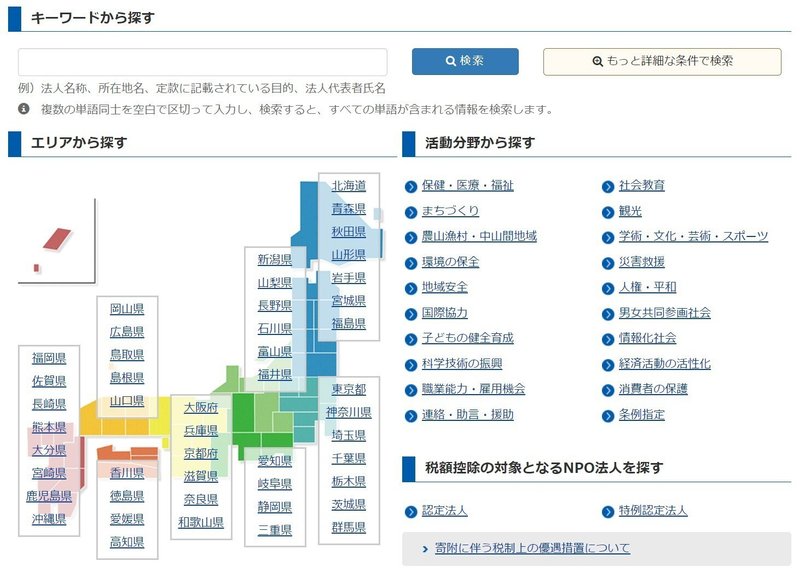Select 長野県 prefecture link

[x=275, y=306]
